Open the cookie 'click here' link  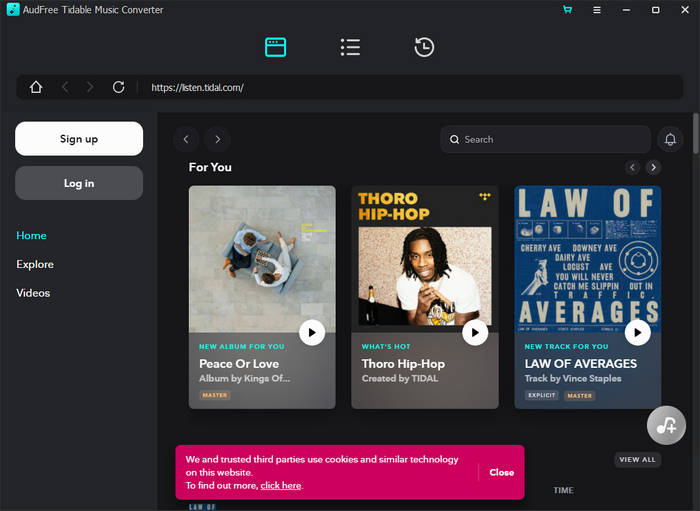[280, 485]
